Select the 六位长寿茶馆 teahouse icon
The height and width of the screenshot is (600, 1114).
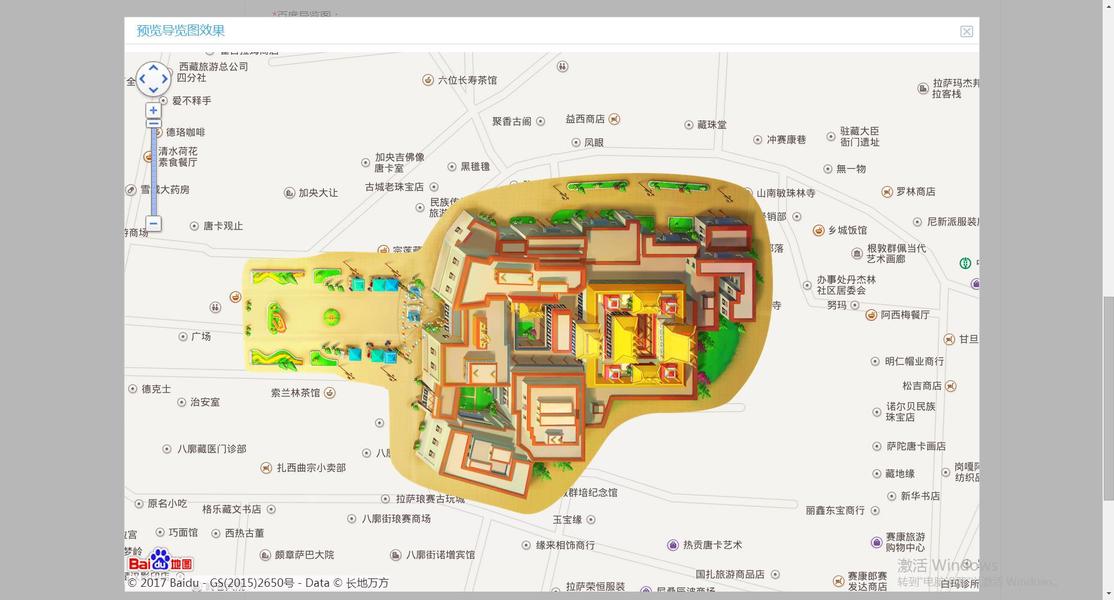[428, 80]
